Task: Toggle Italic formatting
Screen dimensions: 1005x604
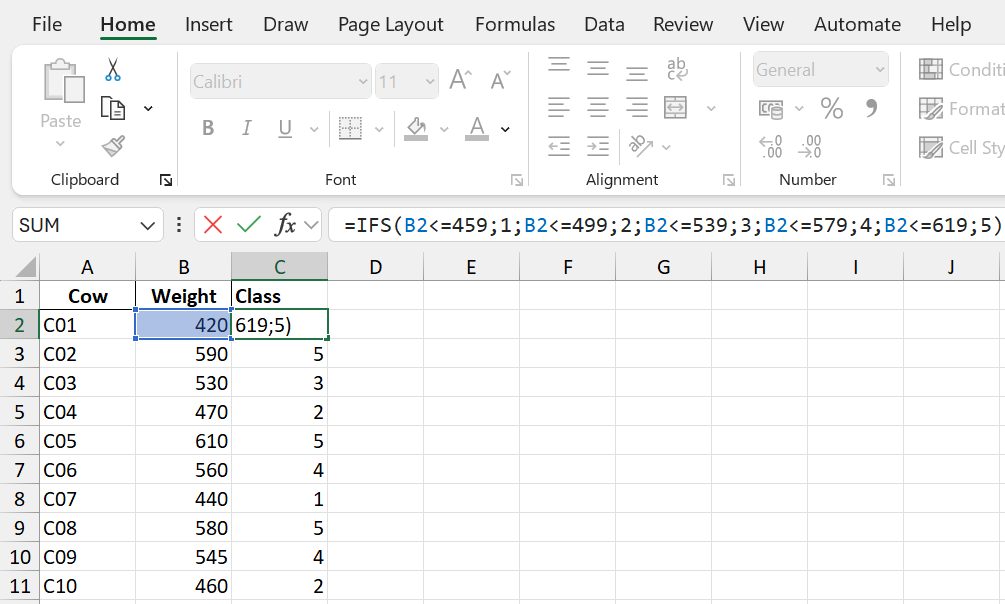Action: coord(246,128)
